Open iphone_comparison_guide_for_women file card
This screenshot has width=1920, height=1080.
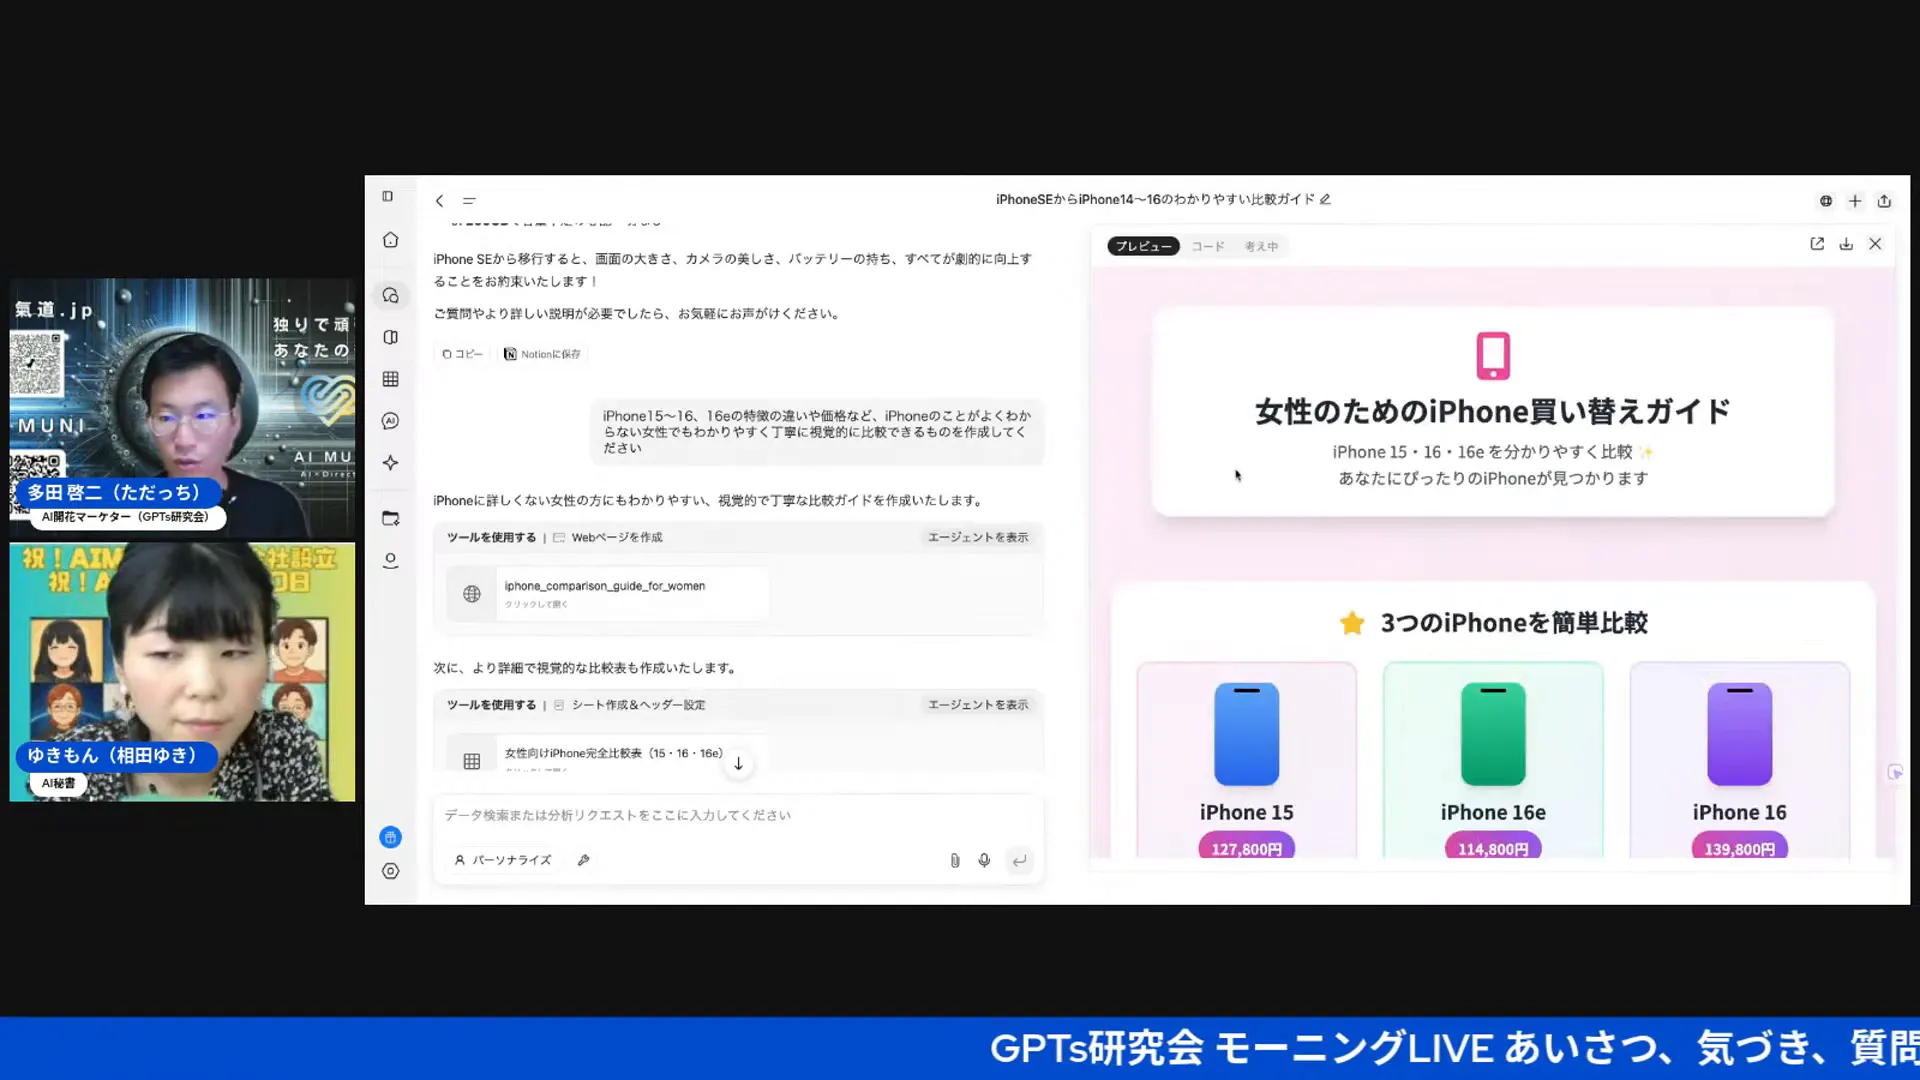[608, 594]
